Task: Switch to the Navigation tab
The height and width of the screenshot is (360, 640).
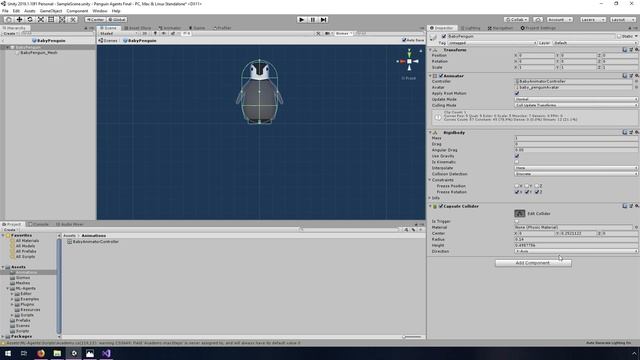Action: [500, 28]
